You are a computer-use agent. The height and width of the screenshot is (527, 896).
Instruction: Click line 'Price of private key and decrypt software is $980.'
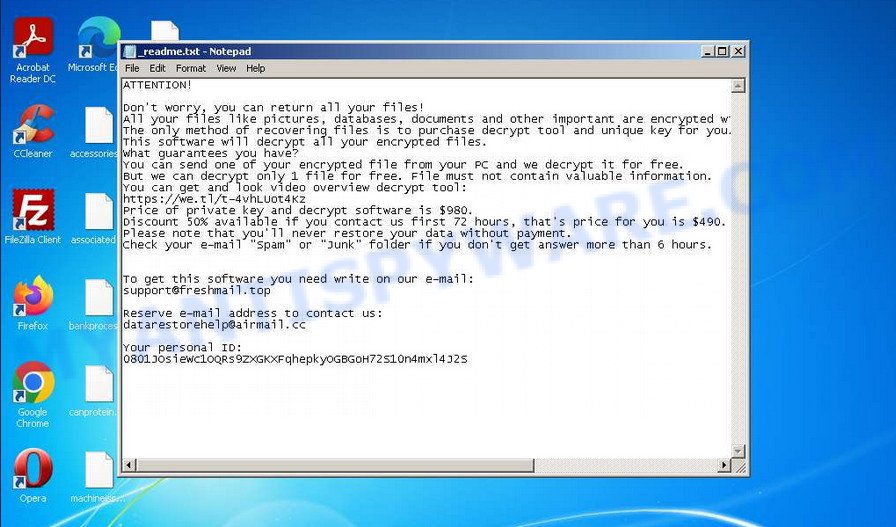[x=298, y=210]
